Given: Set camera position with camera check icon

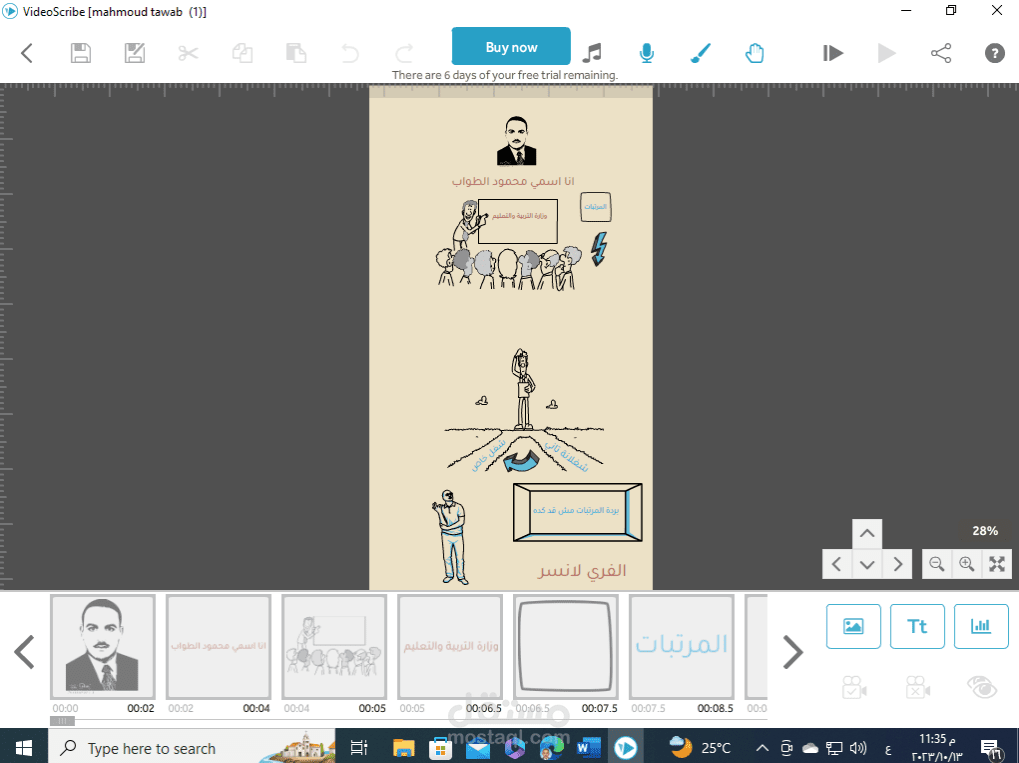Looking at the screenshot, I should pyautogui.click(x=854, y=687).
